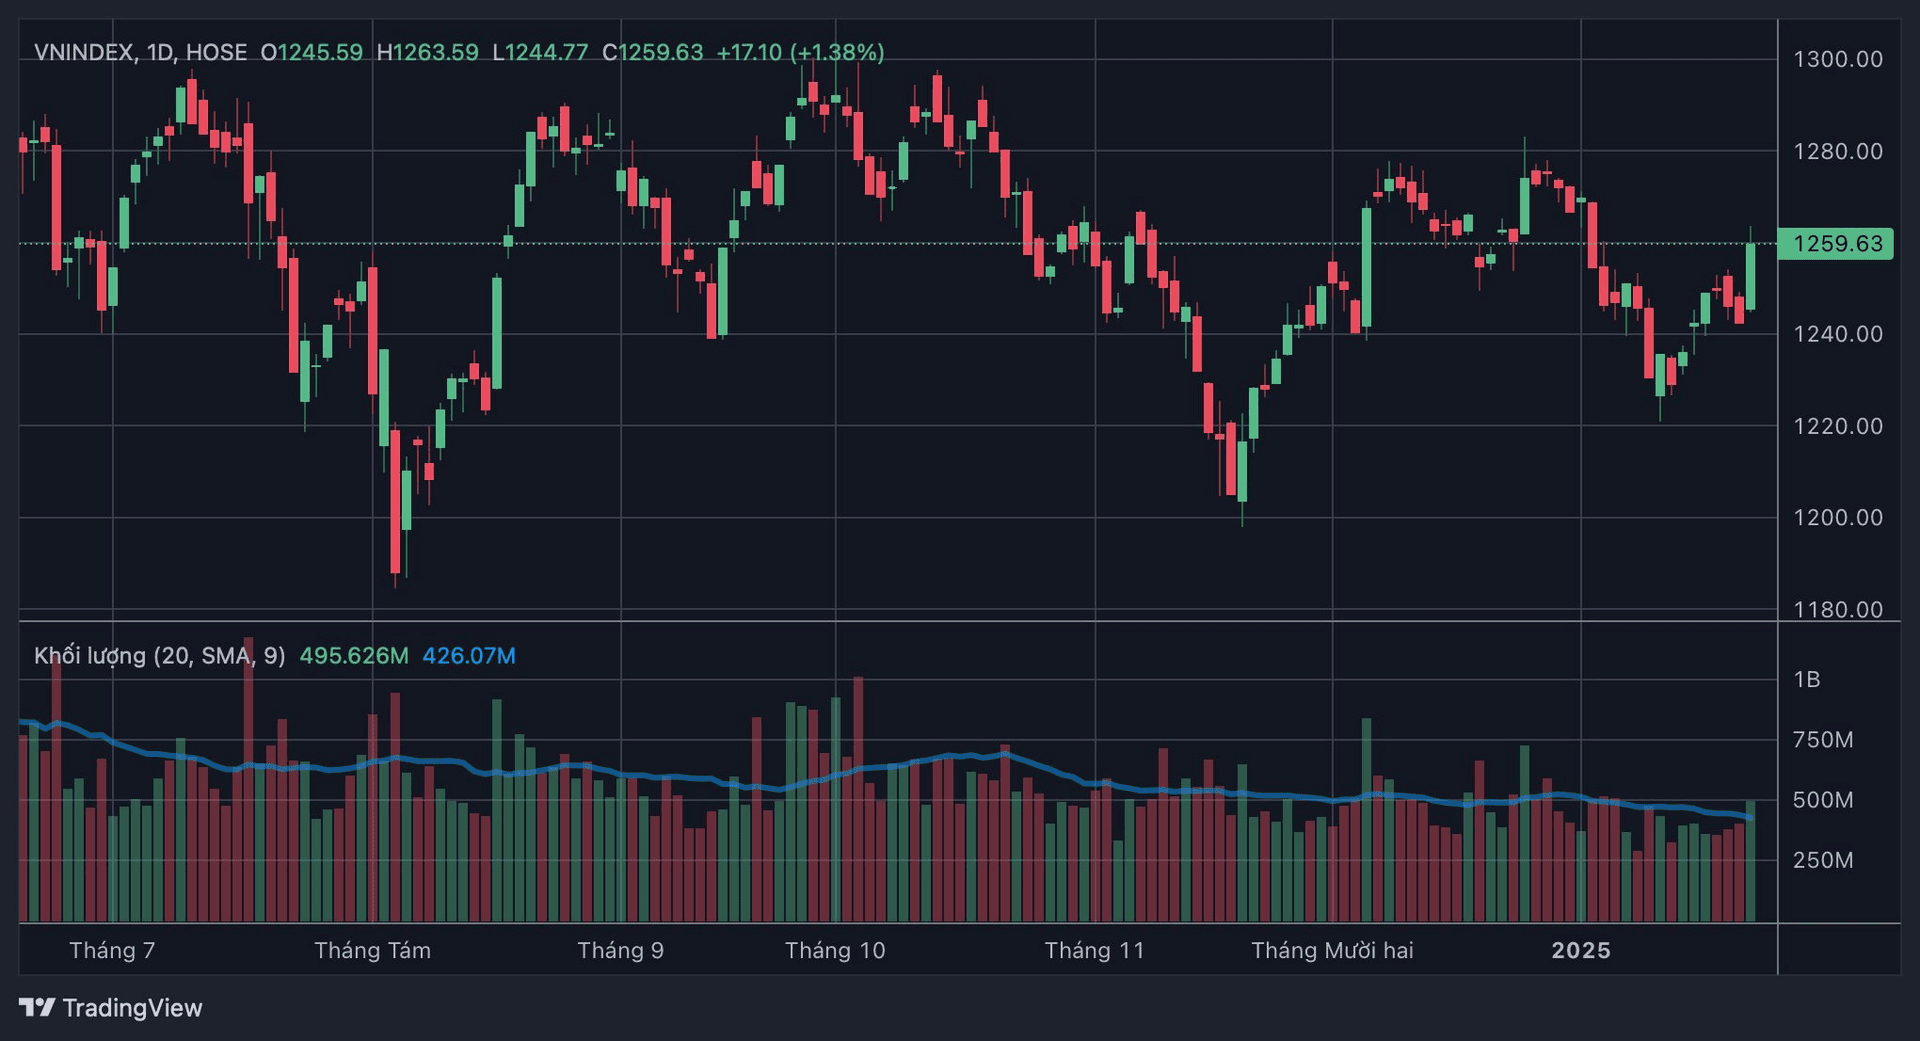The width and height of the screenshot is (1920, 1041).
Task: Click the Tháng Mười hai time axis label
Action: point(1333,950)
